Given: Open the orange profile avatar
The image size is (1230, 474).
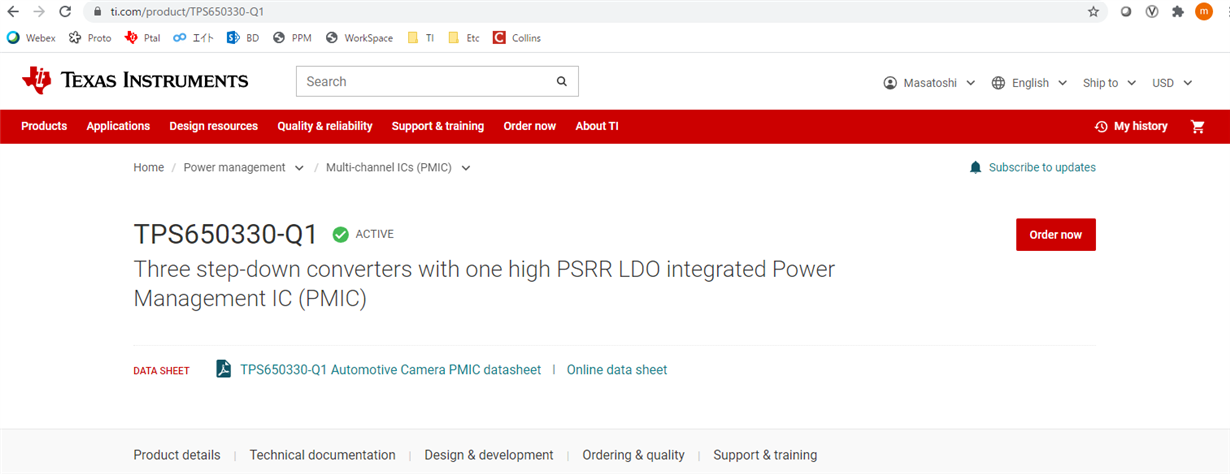Looking at the screenshot, I should point(1204,12).
